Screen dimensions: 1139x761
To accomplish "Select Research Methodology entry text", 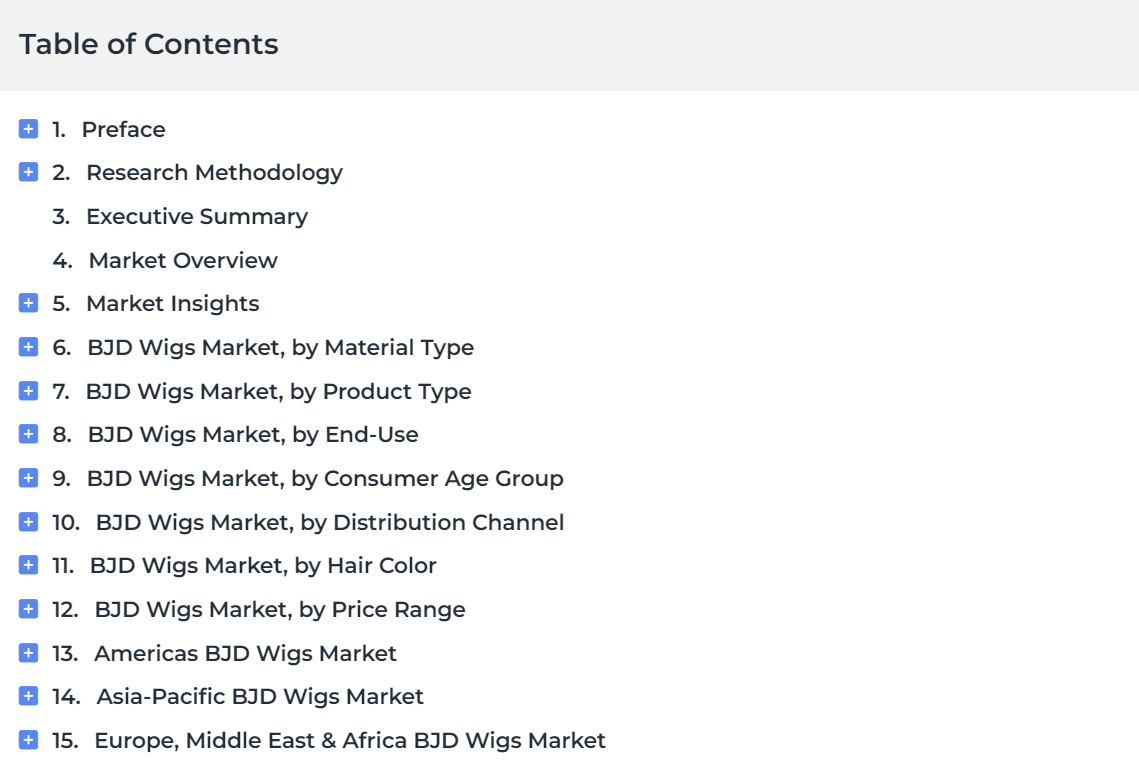I will (x=214, y=173).
